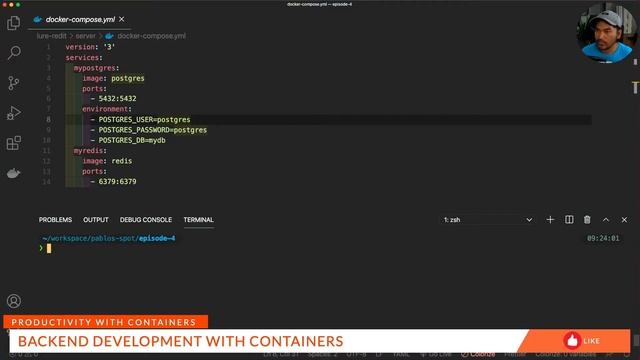
Task: Kill terminal with trash icon
Action: [587, 220]
